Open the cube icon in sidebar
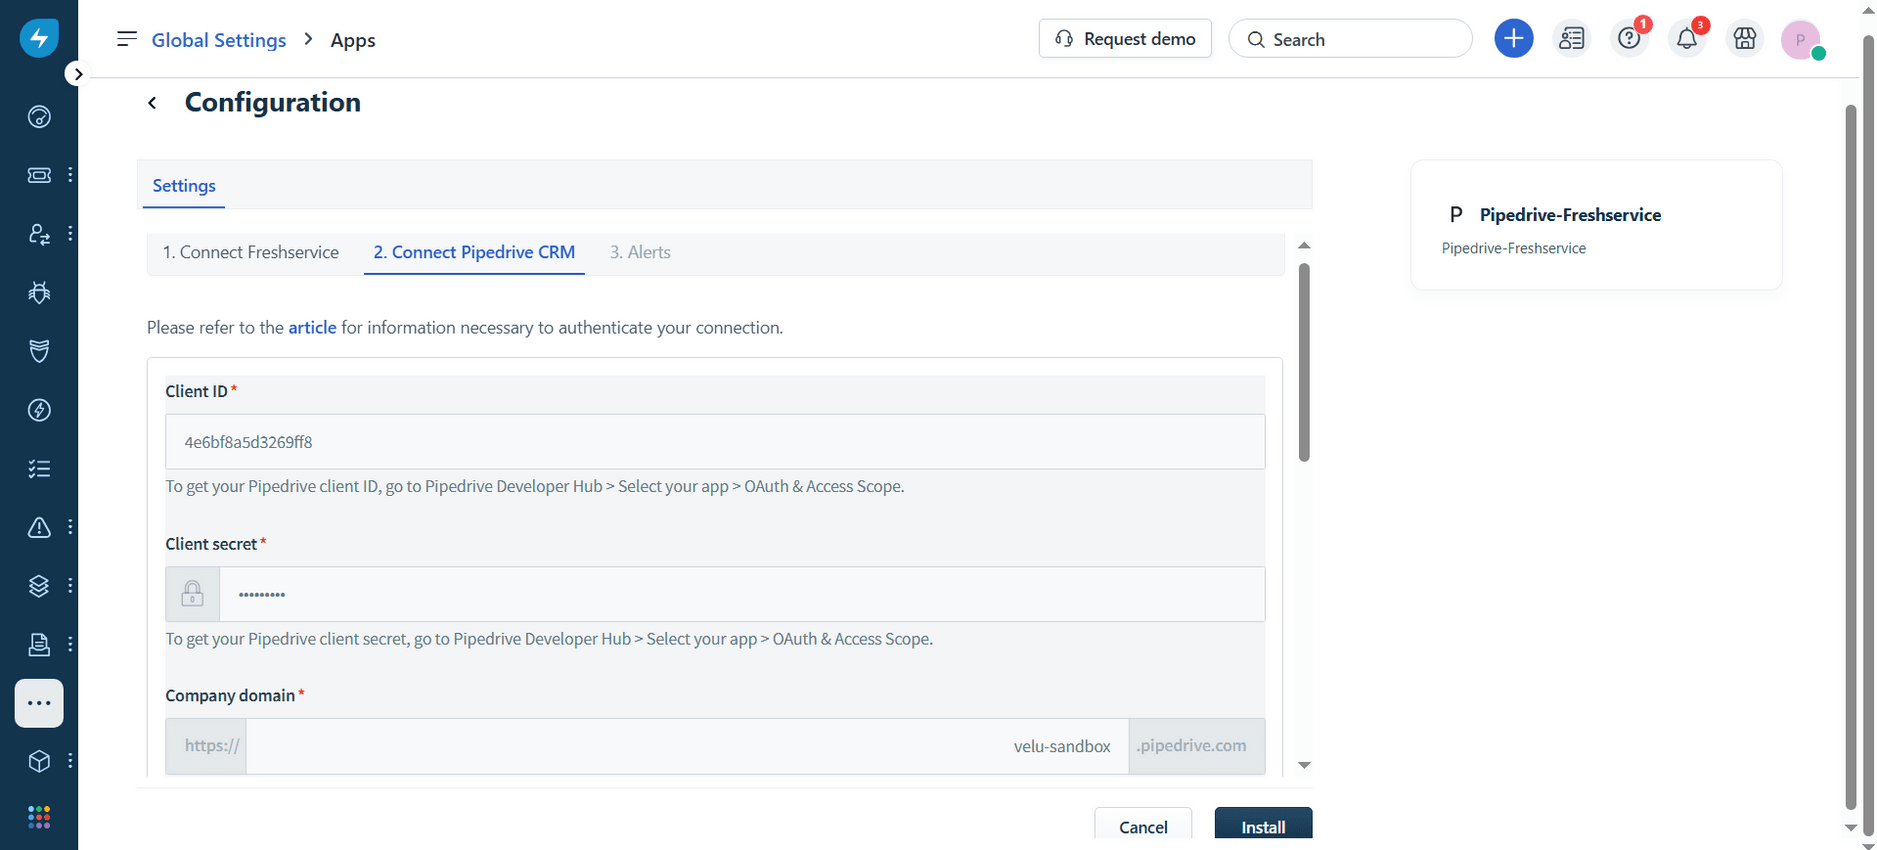 pos(39,761)
